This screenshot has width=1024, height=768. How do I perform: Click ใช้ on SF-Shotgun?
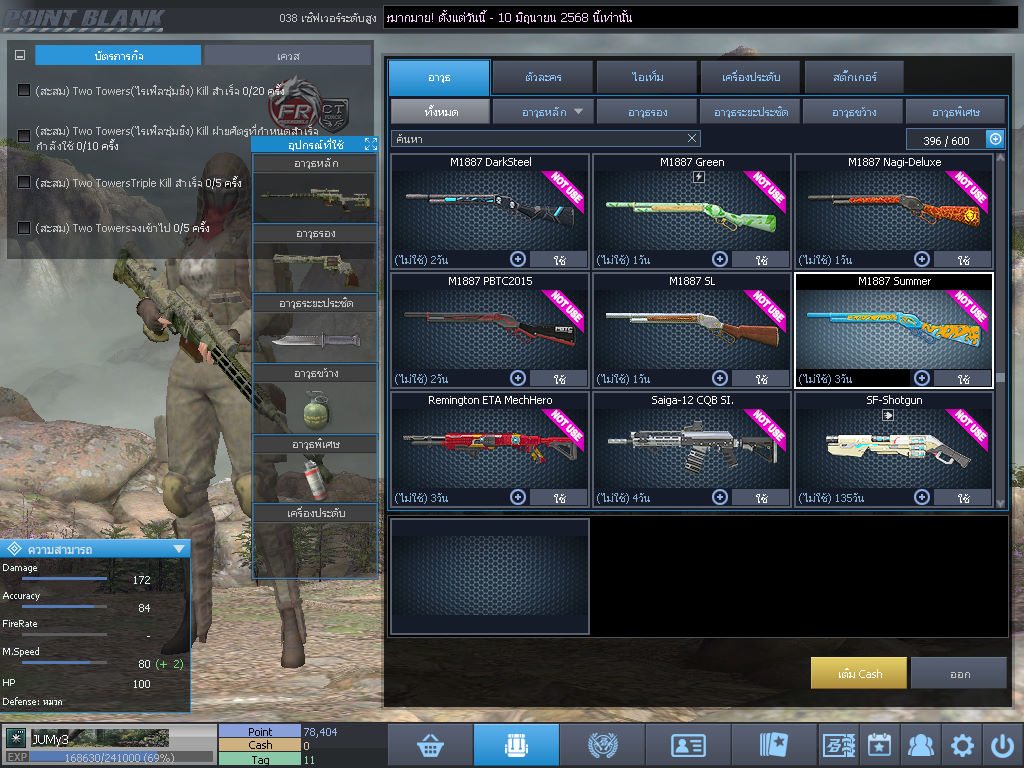(x=963, y=498)
